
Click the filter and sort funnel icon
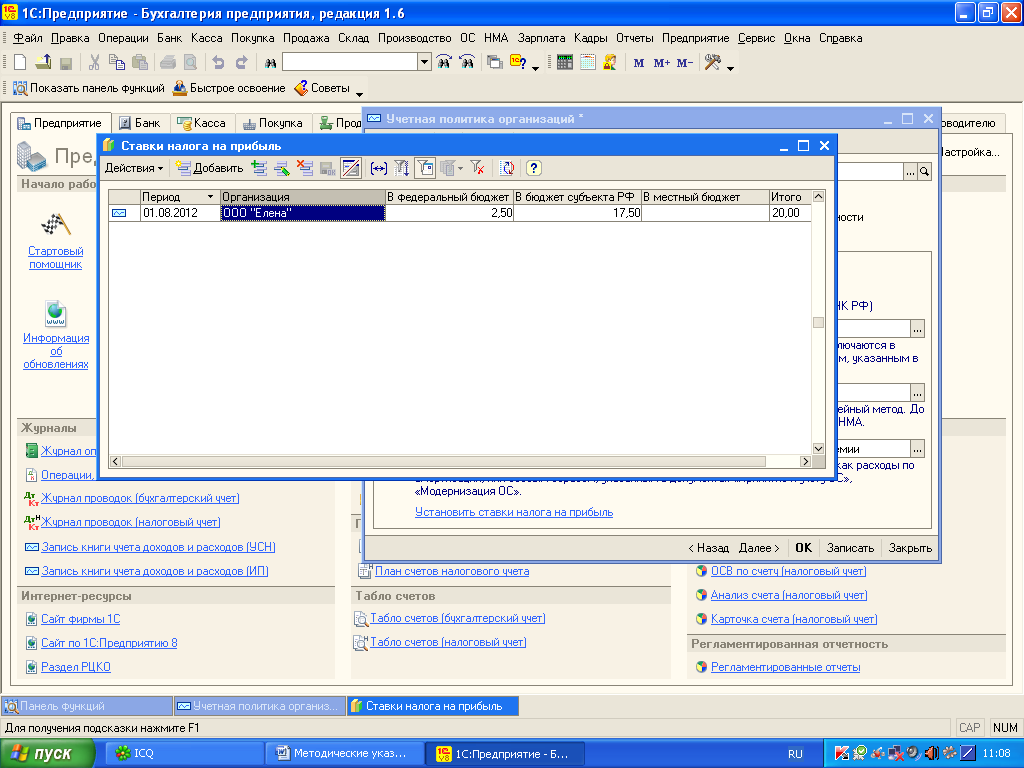tap(402, 168)
